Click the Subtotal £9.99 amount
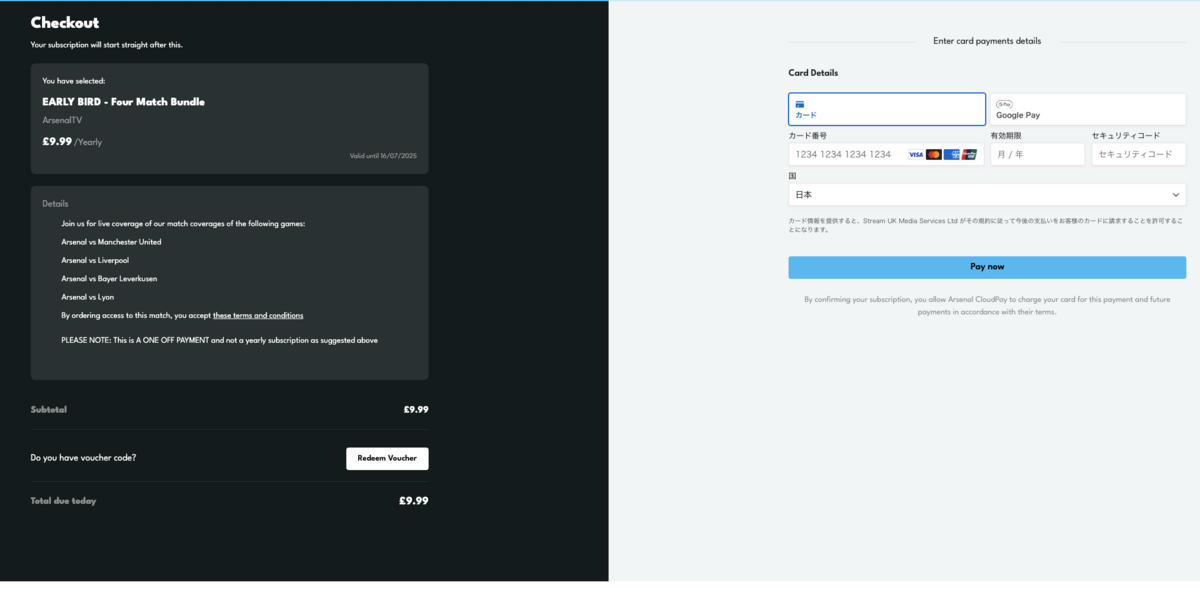 (416, 410)
